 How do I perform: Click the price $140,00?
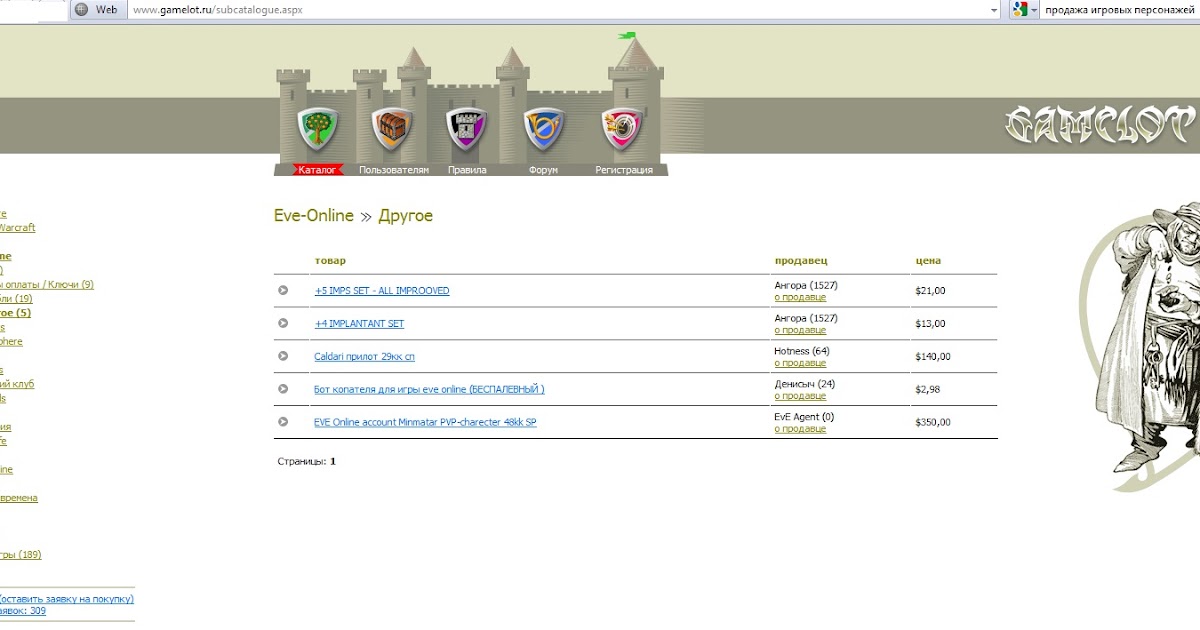point(933,357)
